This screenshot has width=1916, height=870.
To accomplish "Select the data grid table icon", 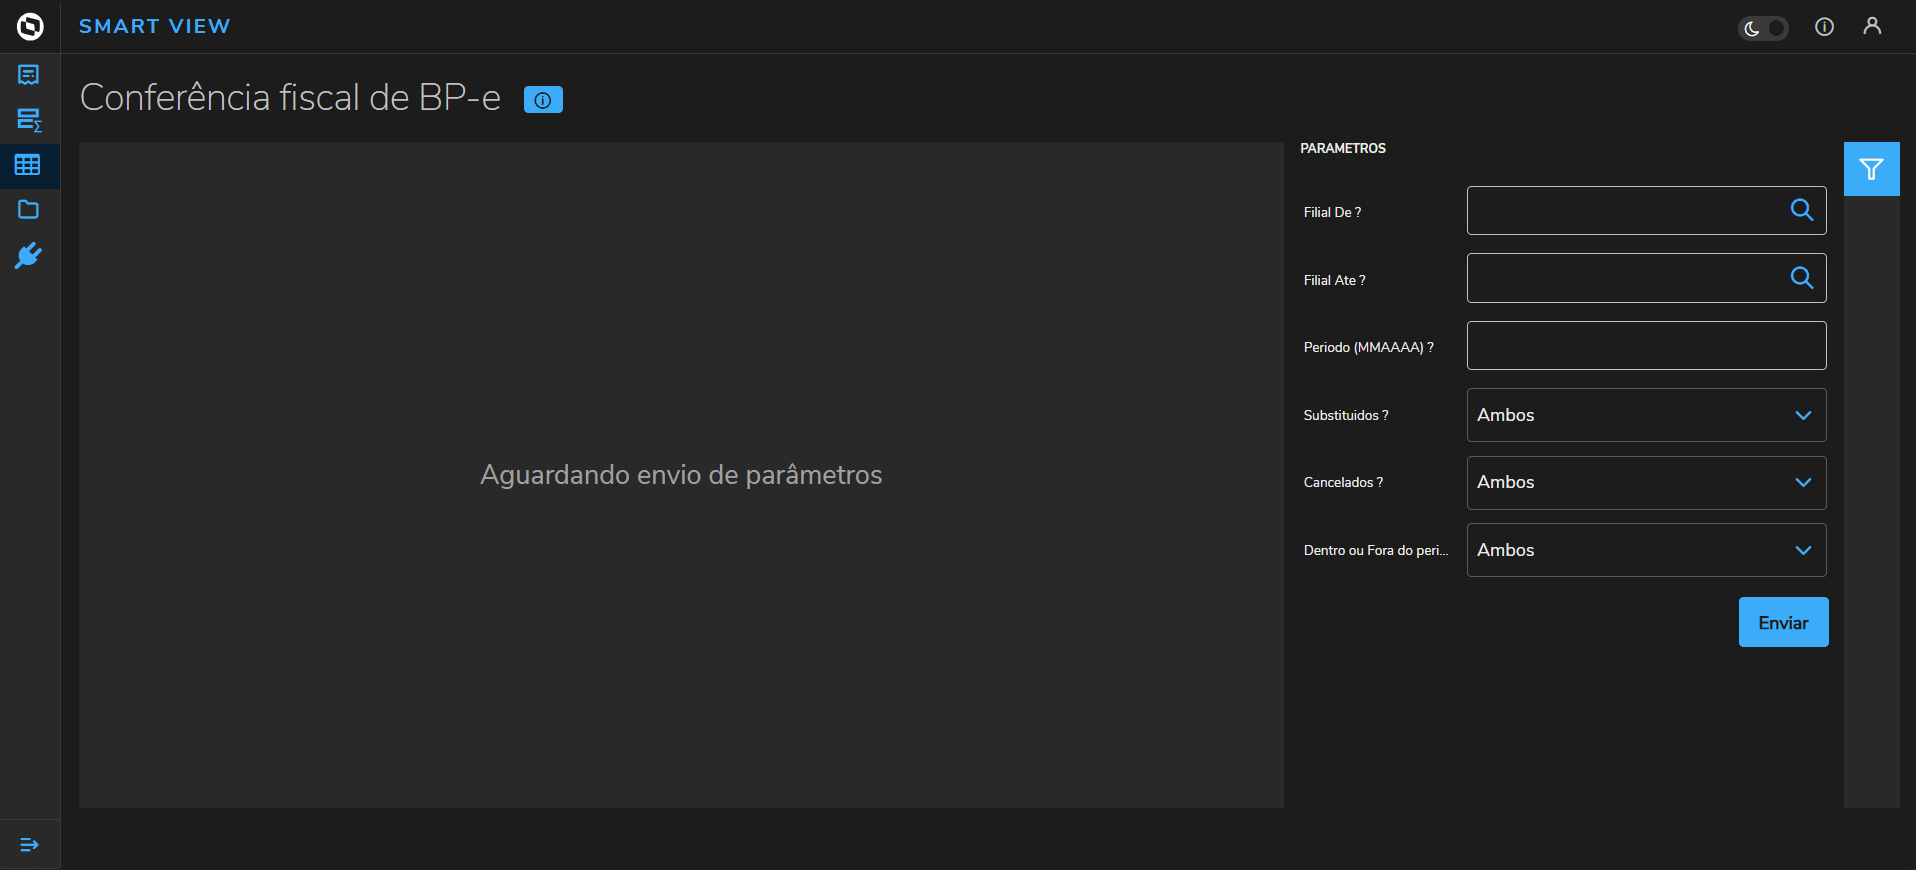I will pos(28,165).
